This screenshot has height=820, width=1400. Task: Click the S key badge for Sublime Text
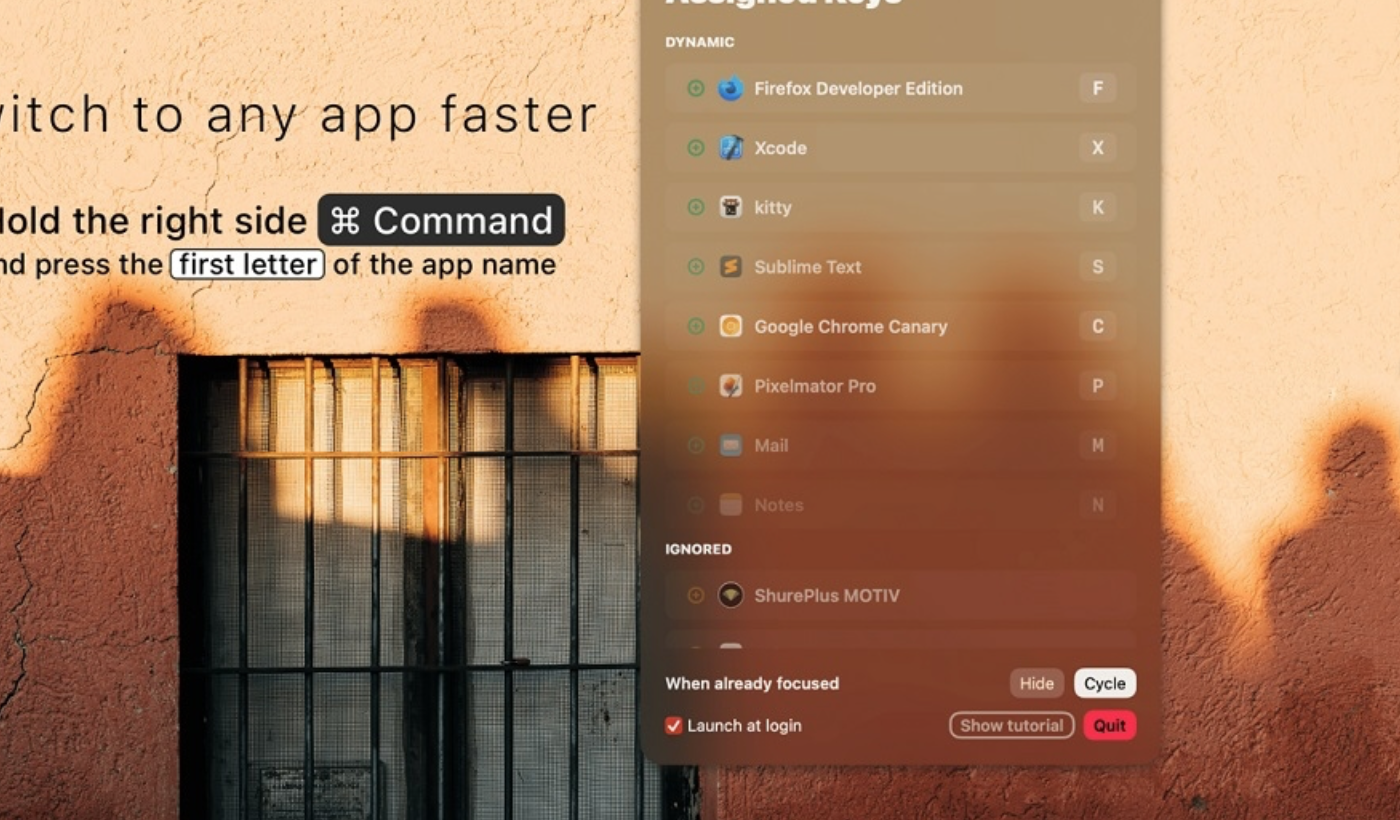pyautogui.click(x=1097, y=267)
